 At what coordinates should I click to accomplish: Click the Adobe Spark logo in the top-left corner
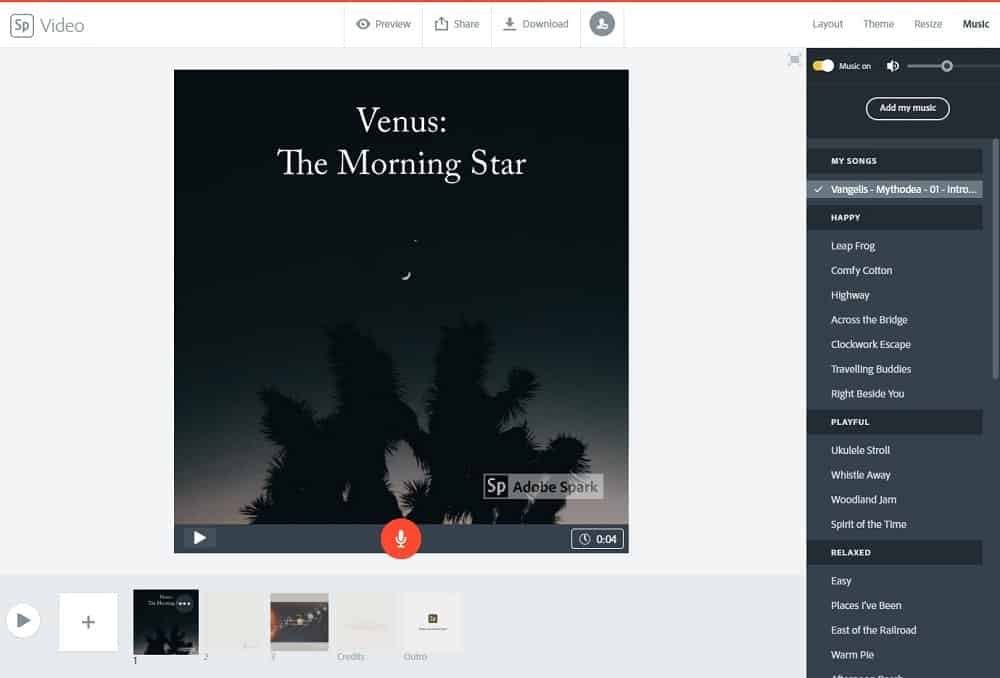pyautogui.click(x=22, y=23)
